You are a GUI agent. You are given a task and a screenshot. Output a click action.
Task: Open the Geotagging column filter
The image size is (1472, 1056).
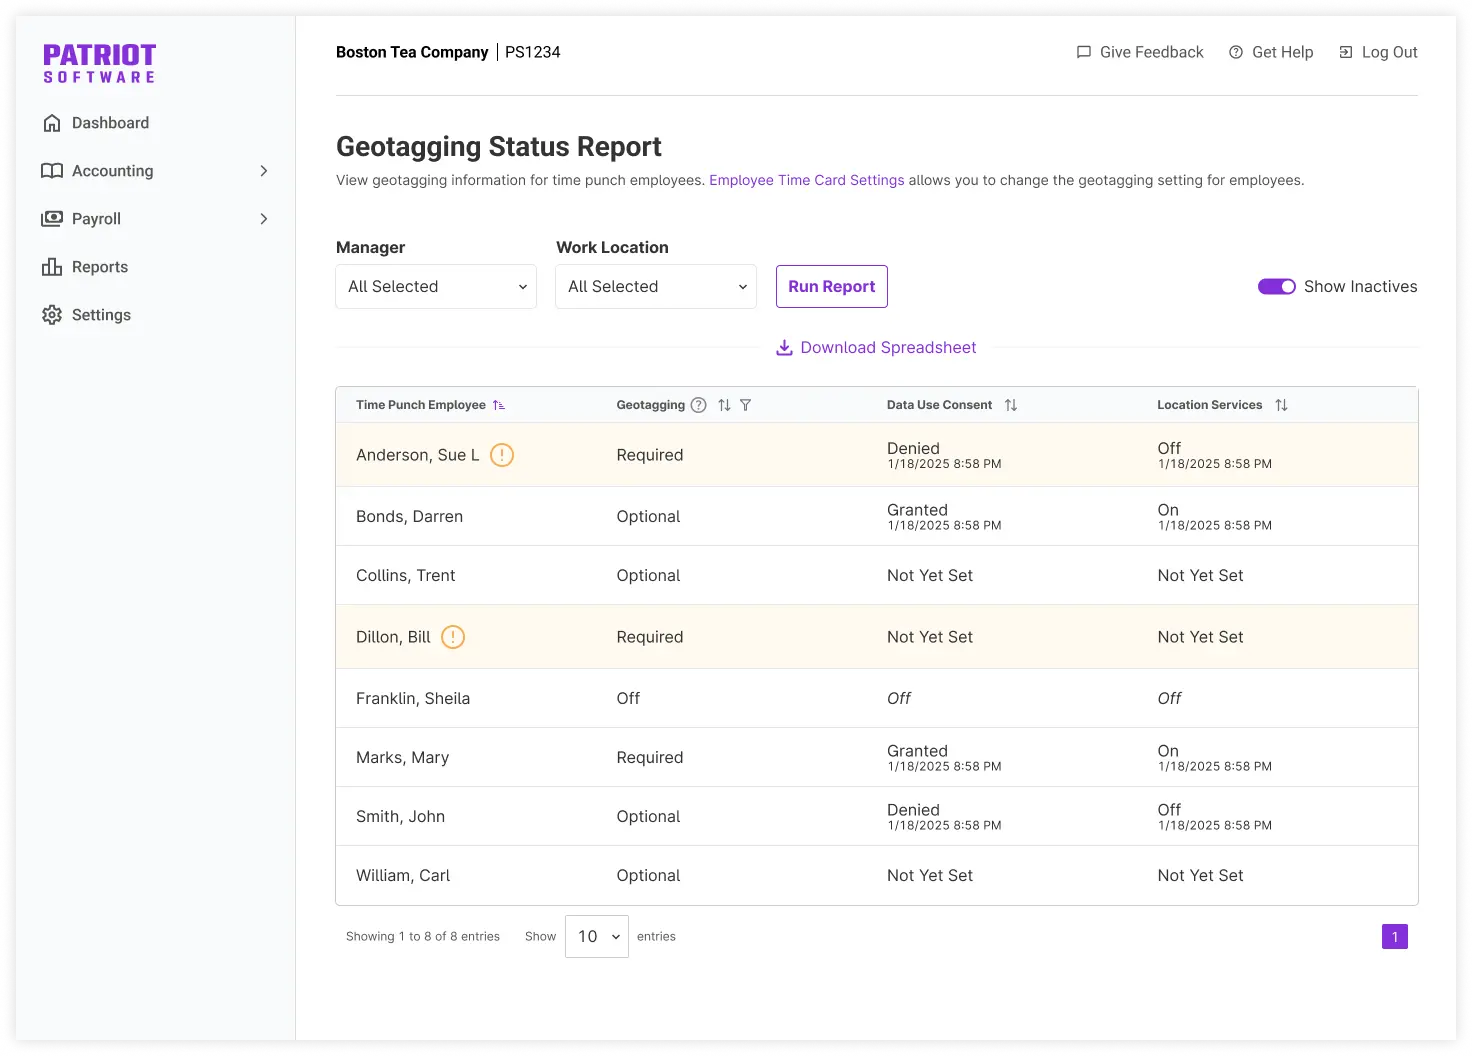[x=746, y=405]
